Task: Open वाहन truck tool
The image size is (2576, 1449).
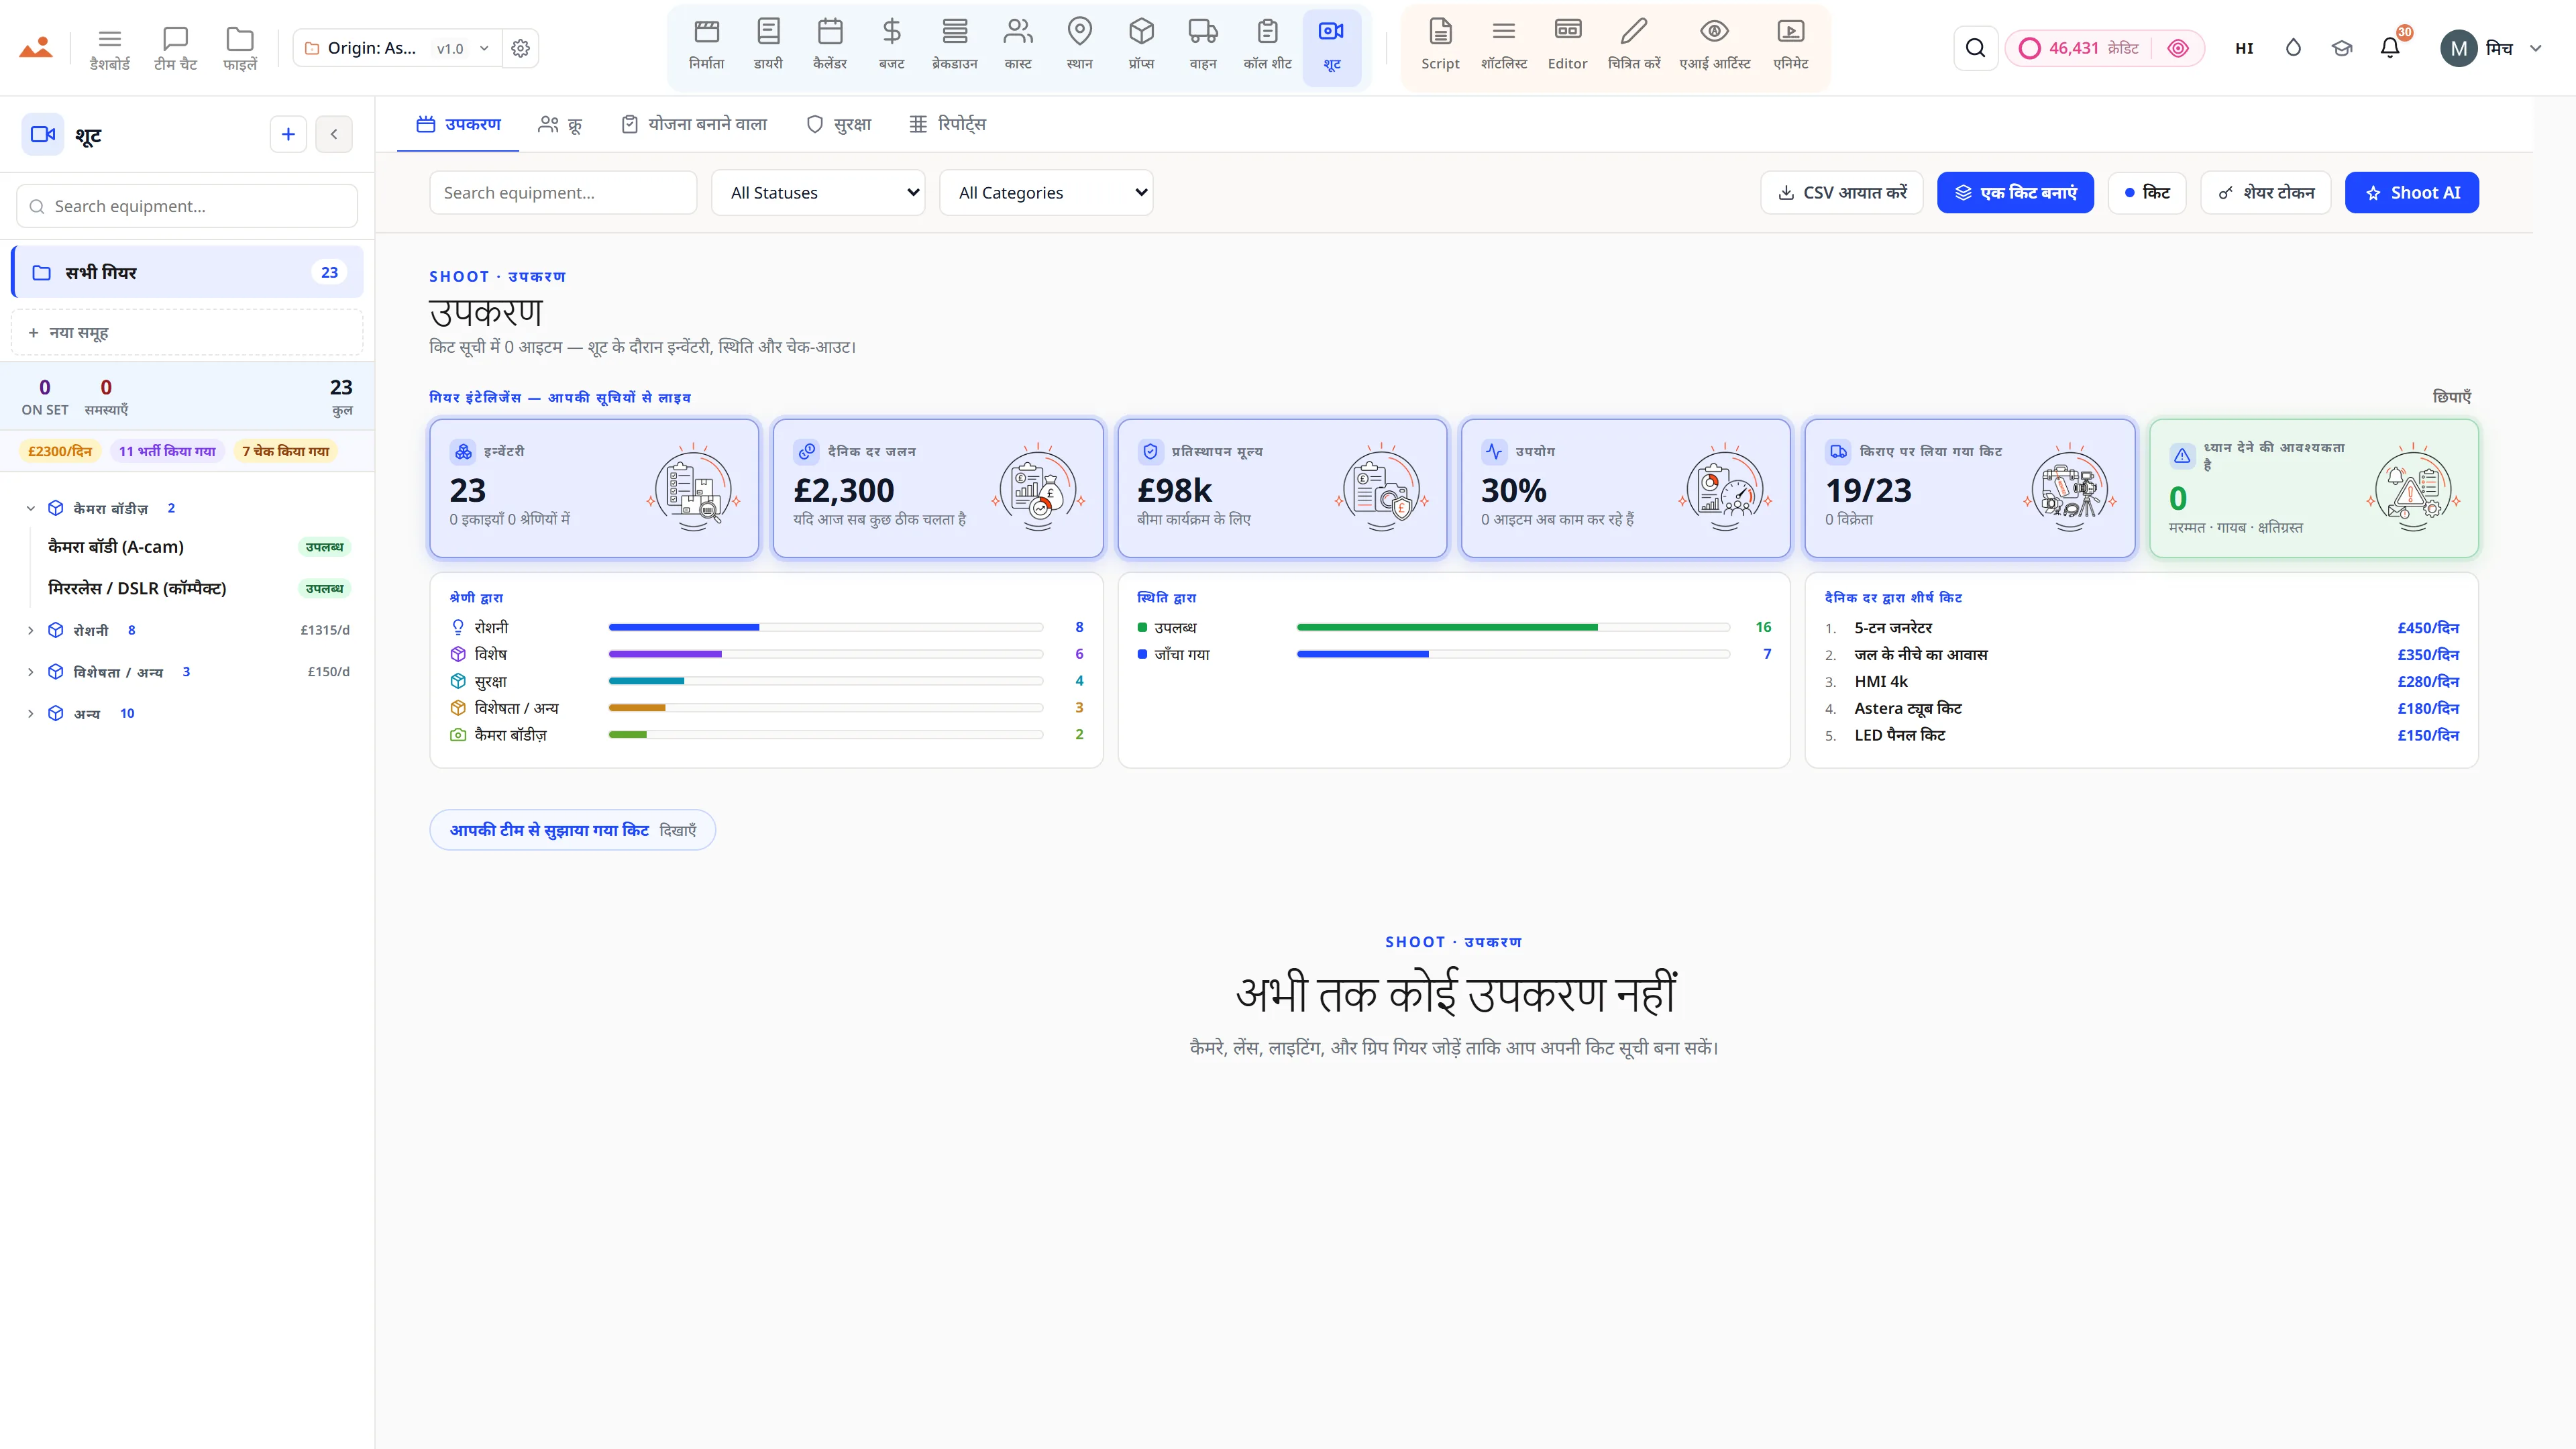Action: [x=1203, y=47]
